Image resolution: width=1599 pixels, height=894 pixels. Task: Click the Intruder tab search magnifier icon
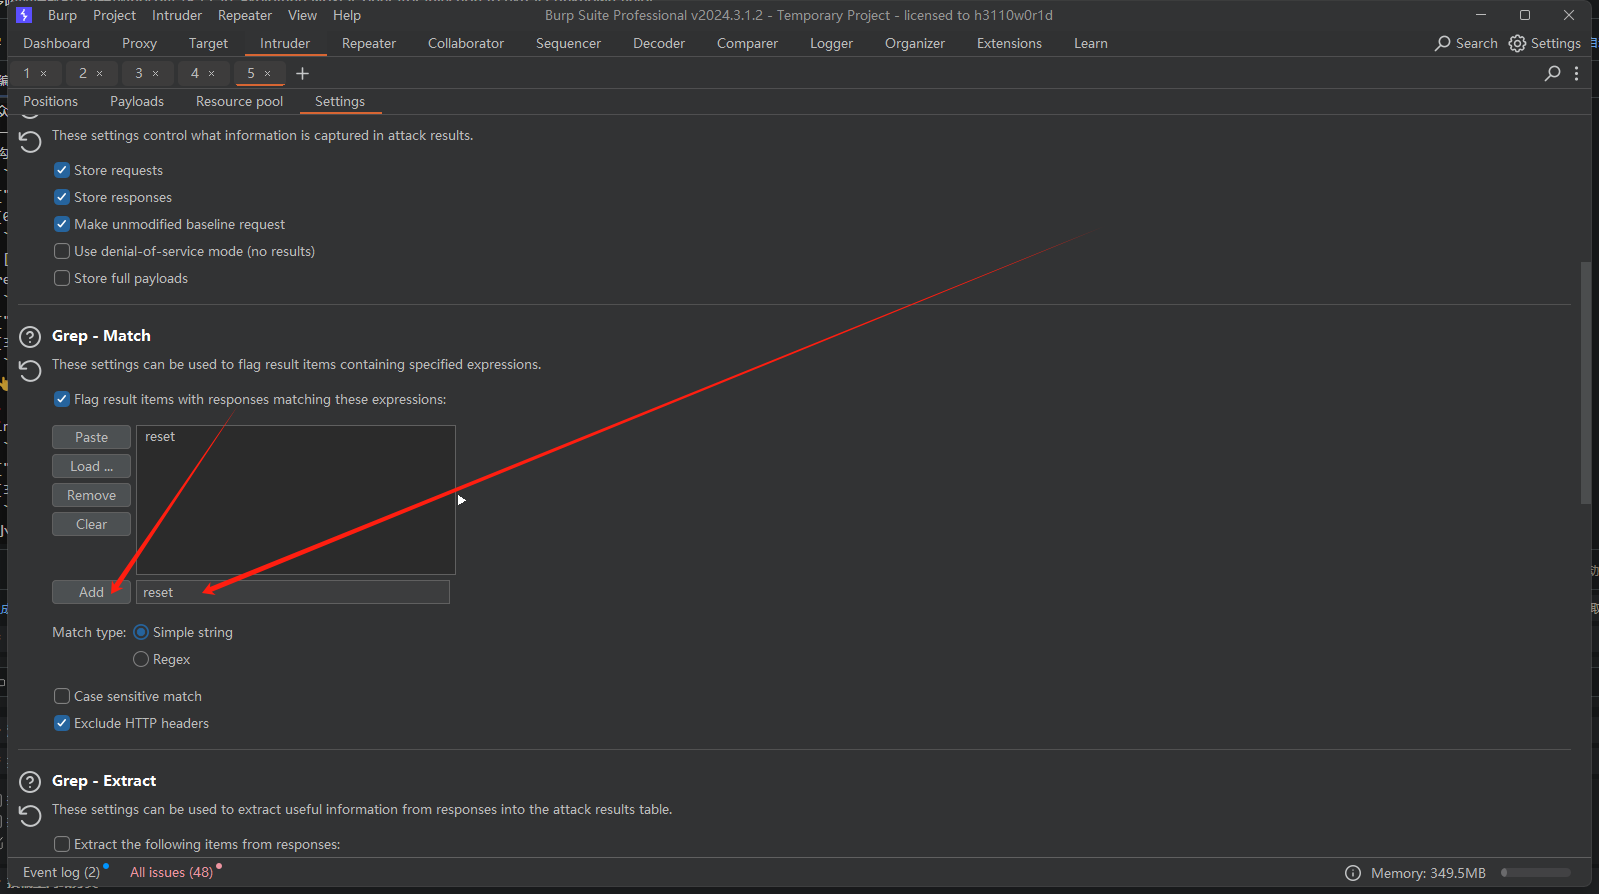[x=1552, y=73]
